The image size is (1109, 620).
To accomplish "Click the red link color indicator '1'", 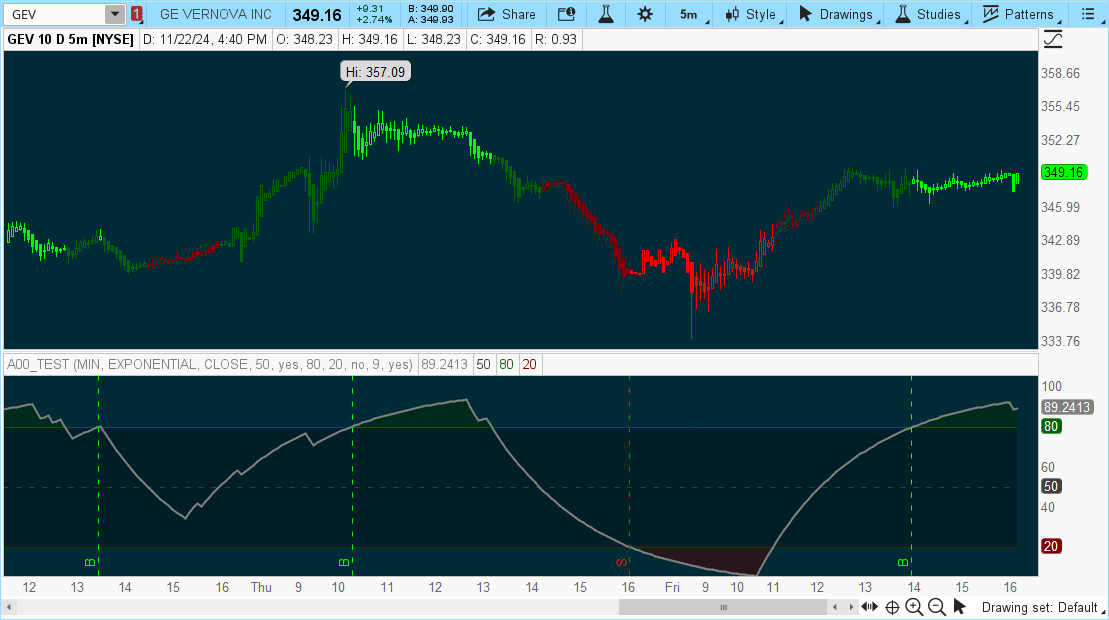I will pos(137,14).
